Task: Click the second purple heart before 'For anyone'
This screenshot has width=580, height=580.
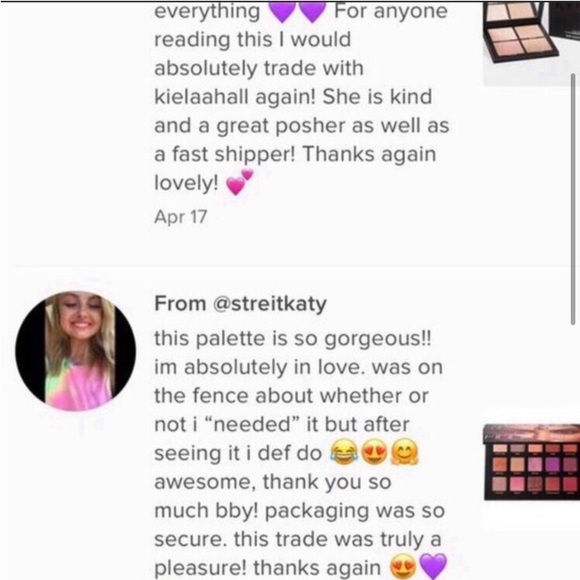Action: click(312, 11)
